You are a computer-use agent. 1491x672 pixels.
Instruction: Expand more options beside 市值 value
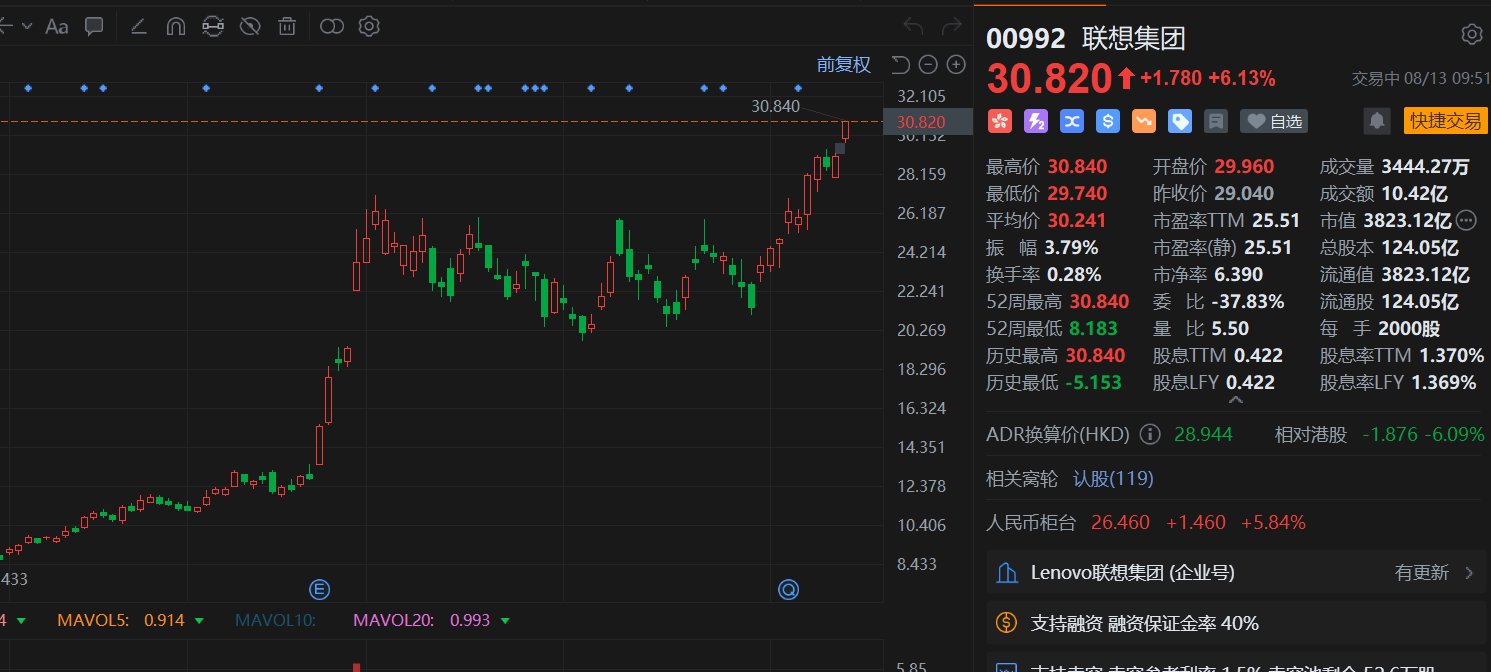coord(1467,220)
